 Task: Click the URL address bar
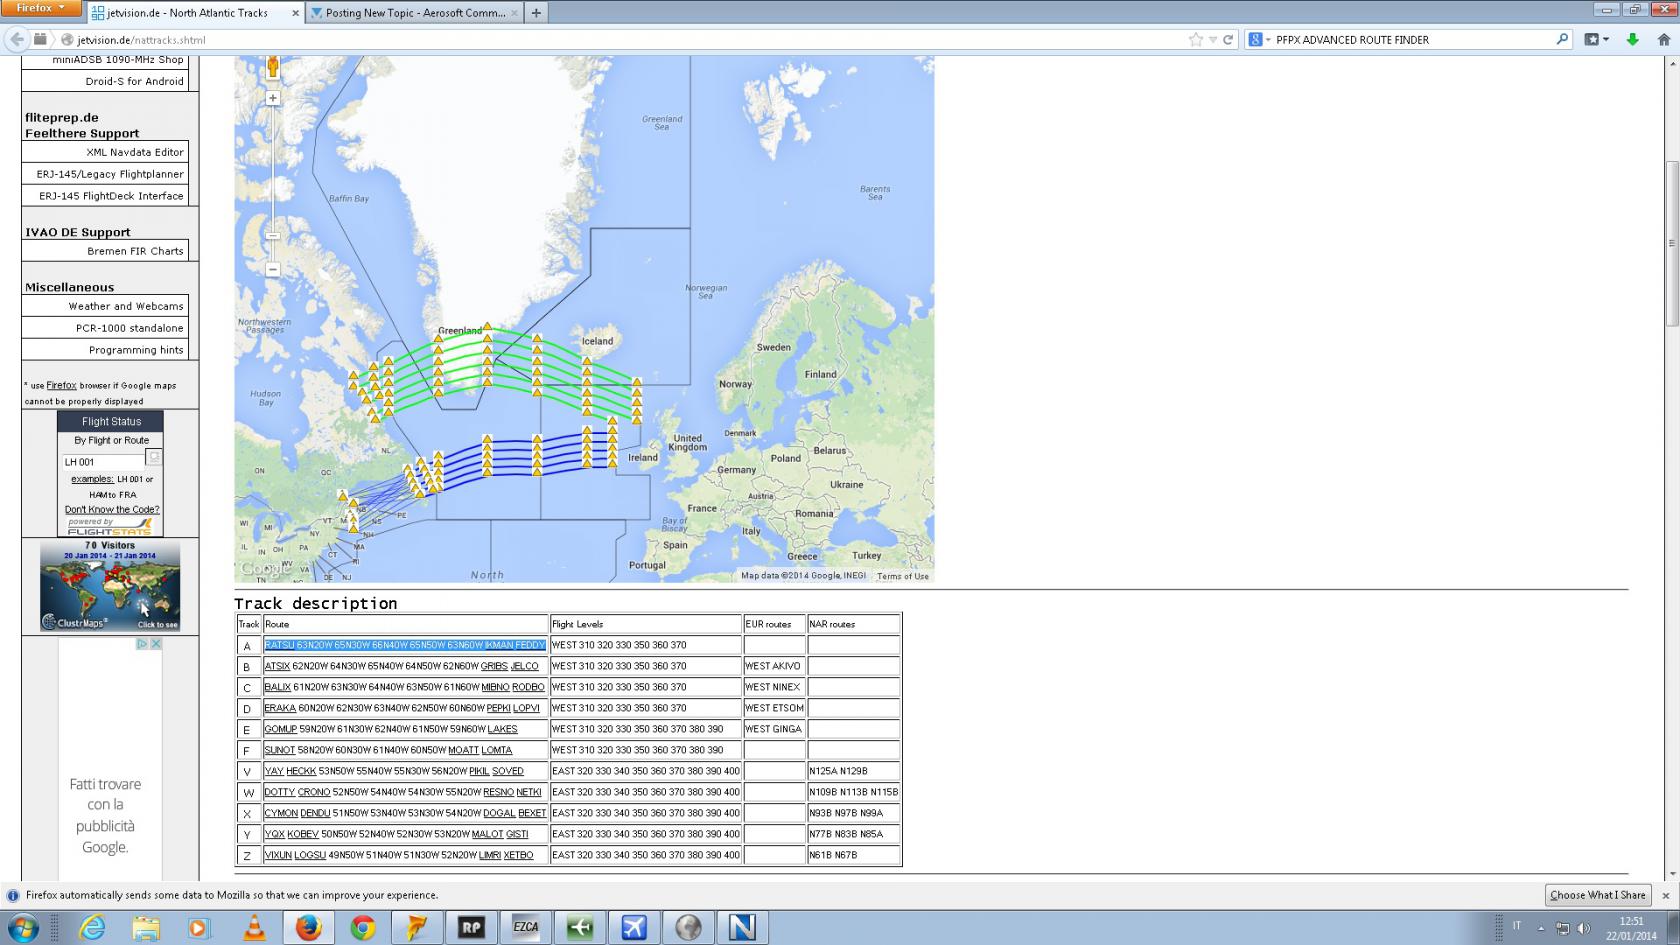click(630, 40)
